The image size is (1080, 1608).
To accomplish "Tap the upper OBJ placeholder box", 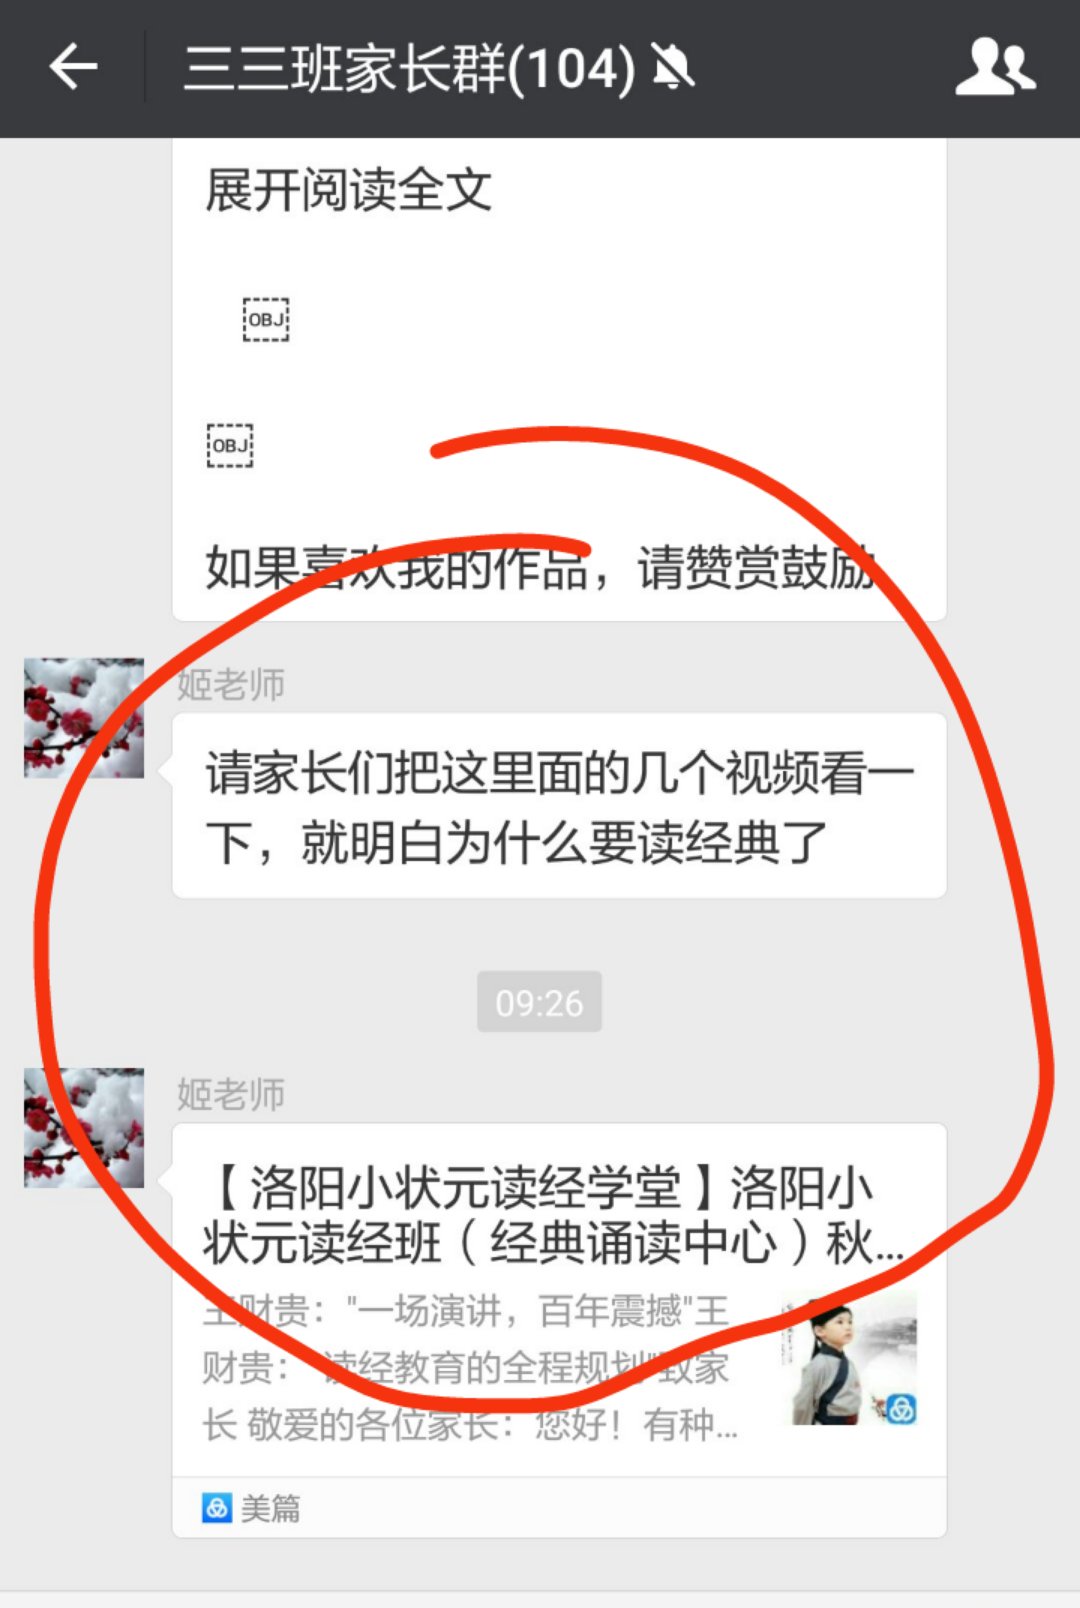I will tap(266, 320).
